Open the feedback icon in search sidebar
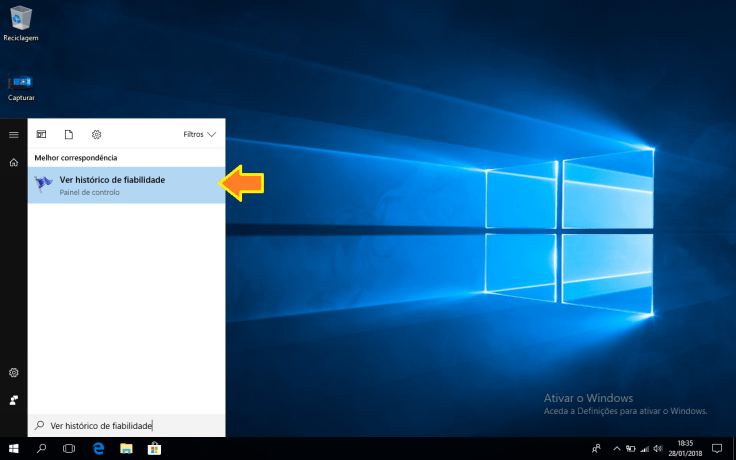The image size is (736, 460). tap(14, 399)
